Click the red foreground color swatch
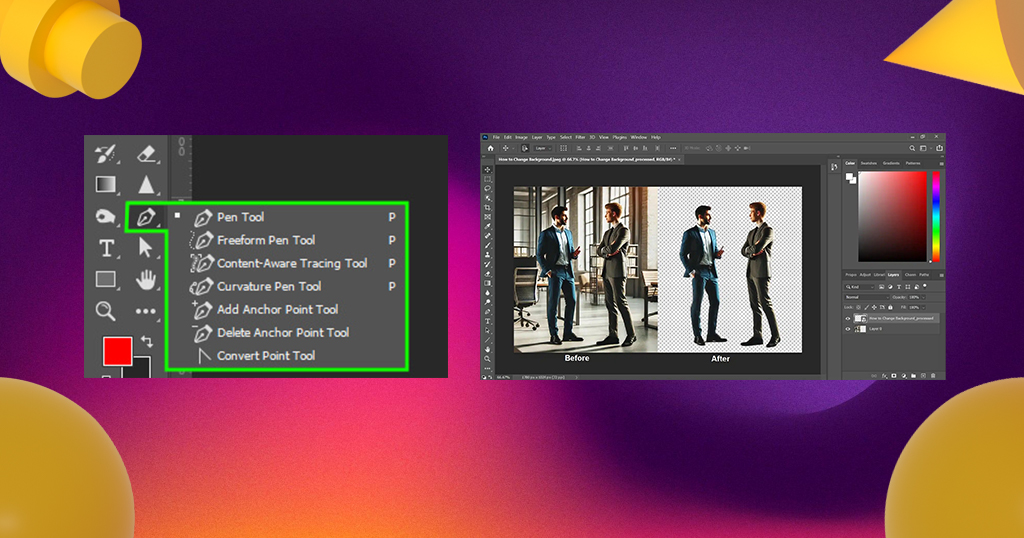This screenshot has height=538, width=1024. click(118, 351)
